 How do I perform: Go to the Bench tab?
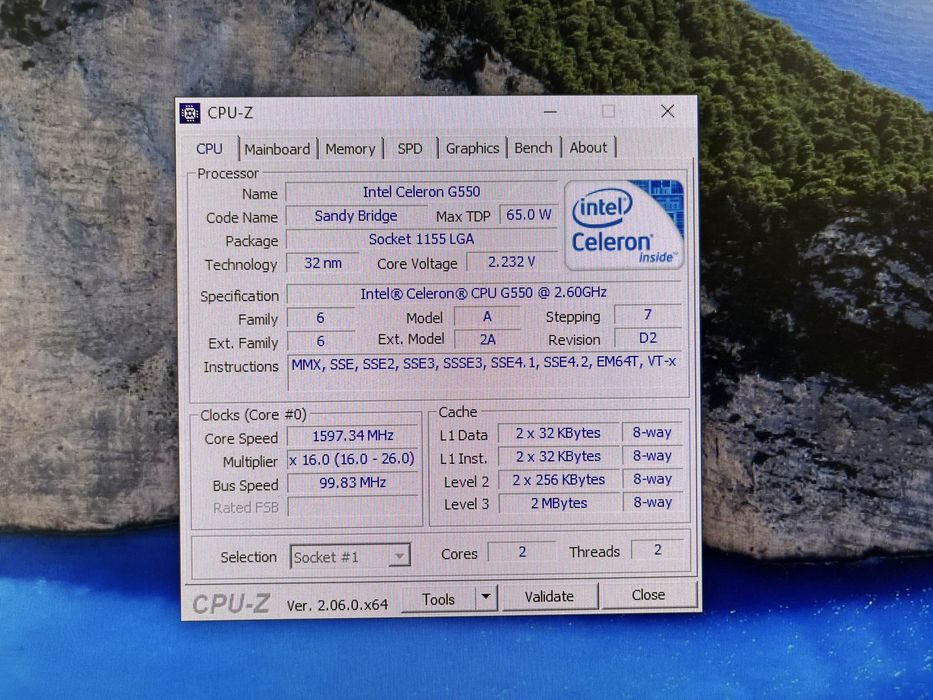[533, 148]
